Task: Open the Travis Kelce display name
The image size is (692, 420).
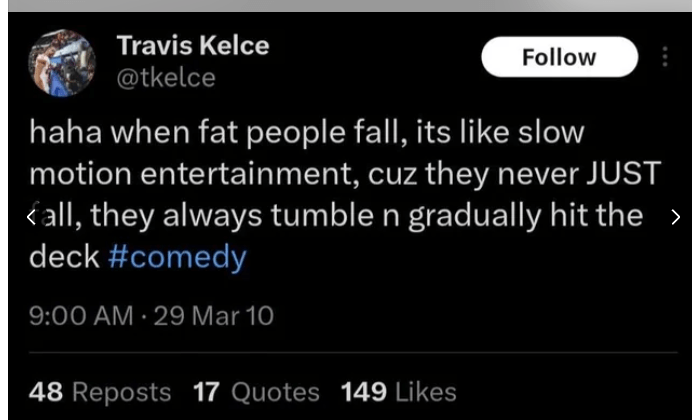Action: (193, 46)
